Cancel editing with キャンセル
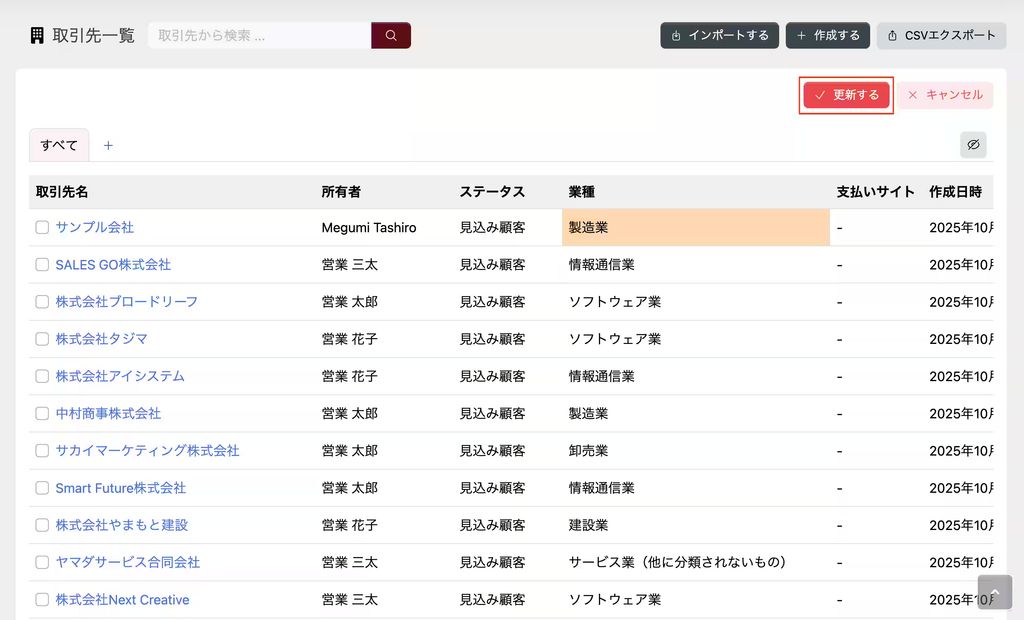 tap(945, 95)
